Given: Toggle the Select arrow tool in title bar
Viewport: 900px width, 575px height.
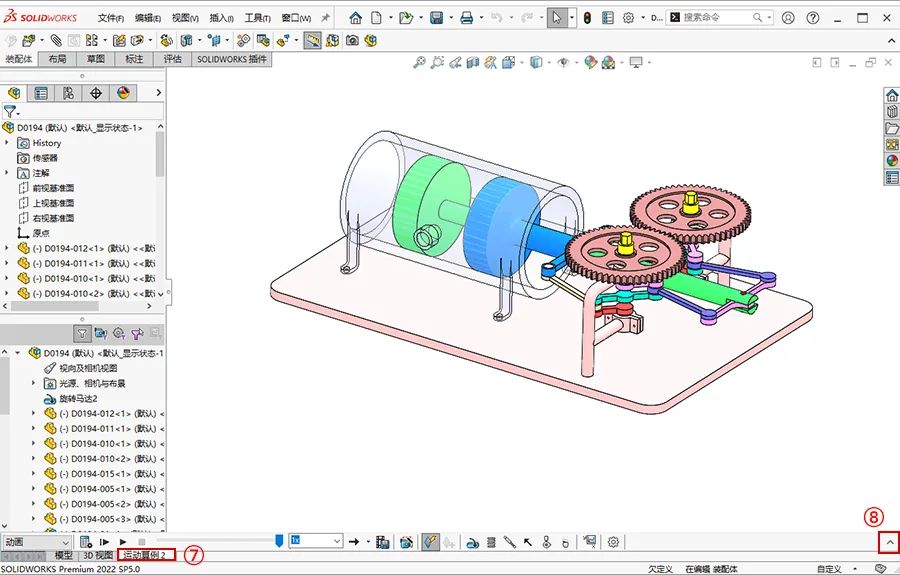Looking at the screenshot, I should (x=556, y=18).
